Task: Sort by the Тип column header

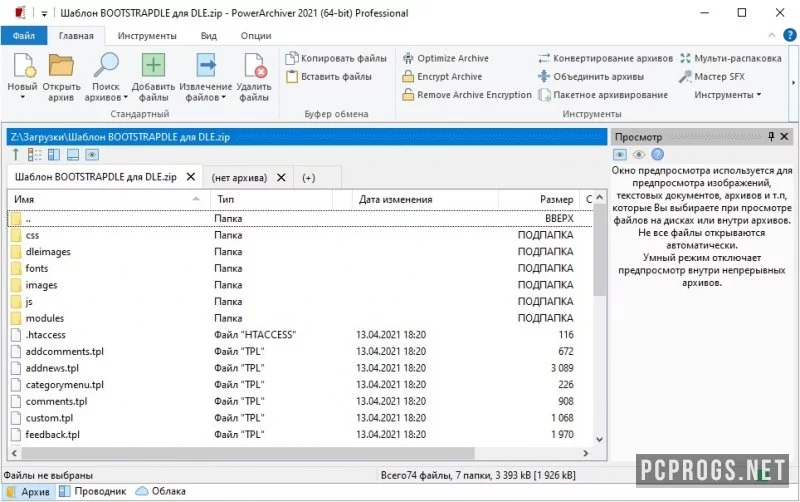Action: click(271, 199)
